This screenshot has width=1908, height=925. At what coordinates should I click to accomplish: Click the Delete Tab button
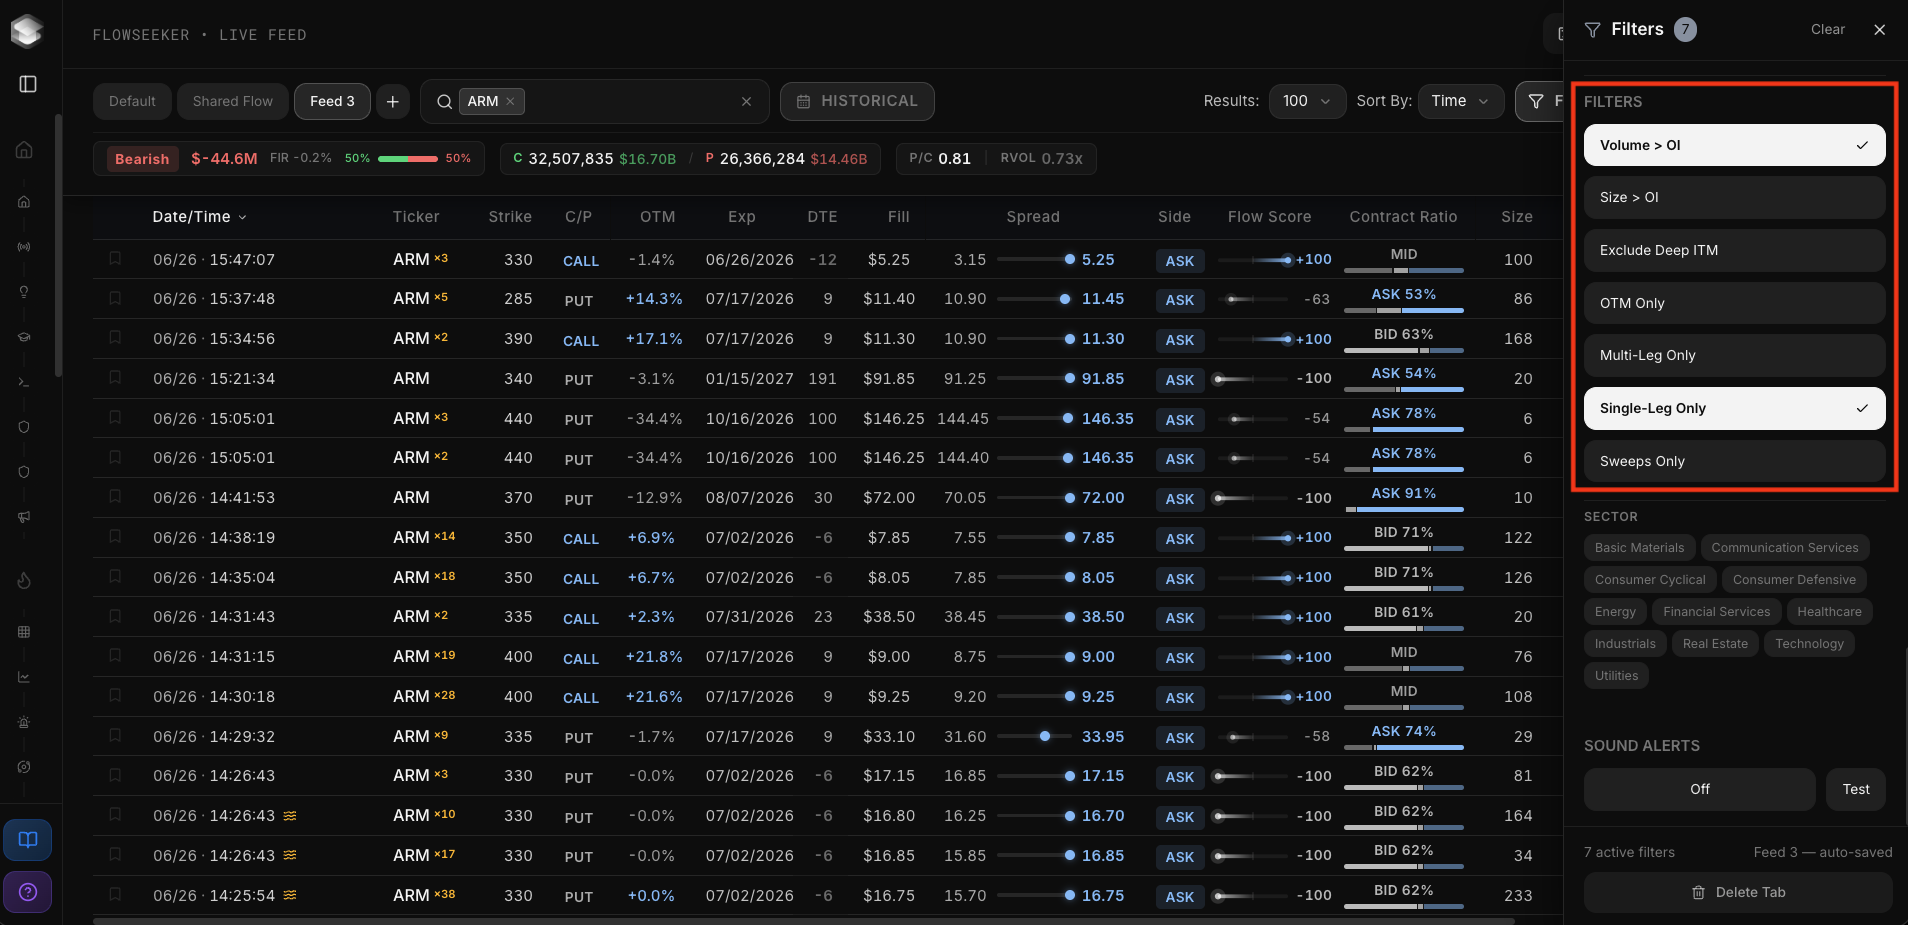[x=1738, y=892]
